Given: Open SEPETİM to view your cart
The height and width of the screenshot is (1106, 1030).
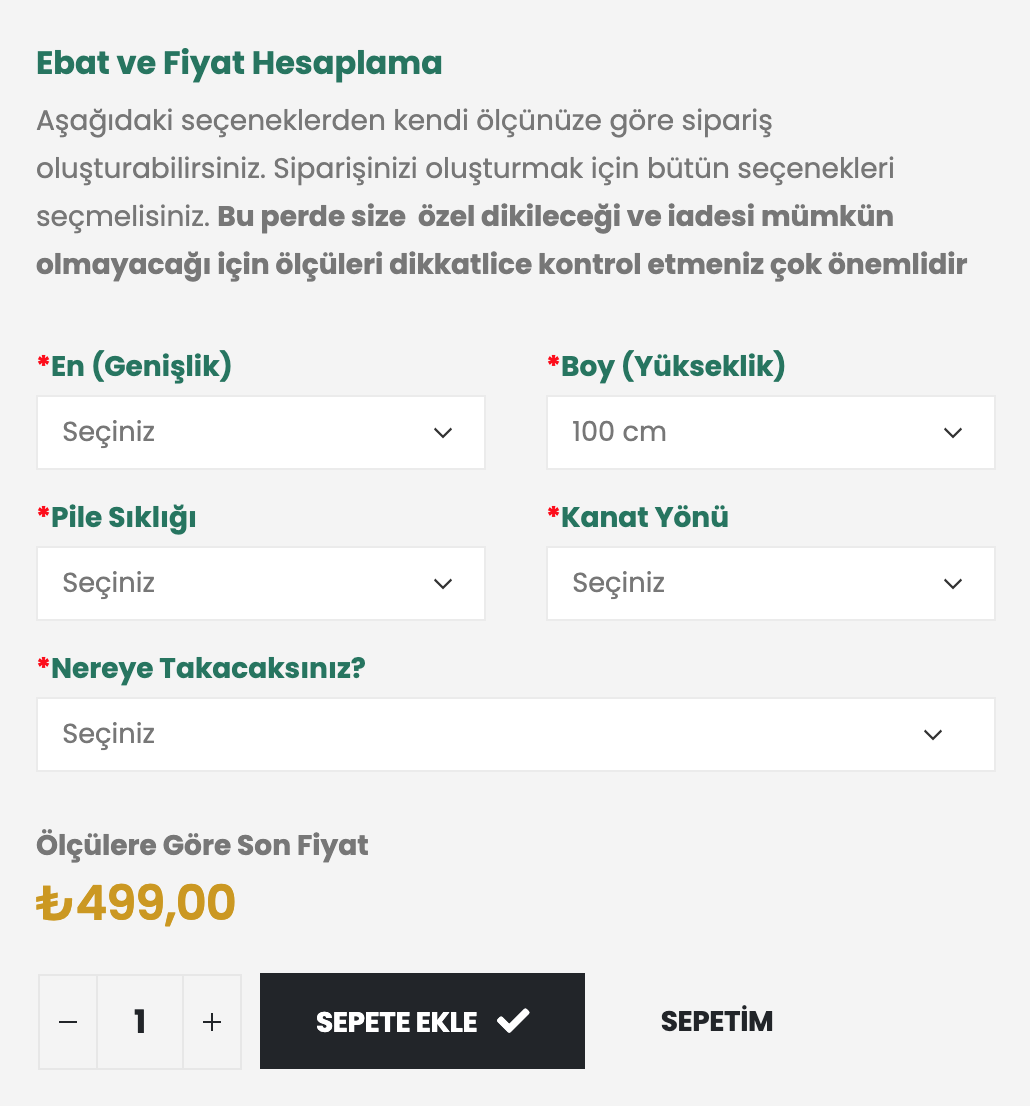Looking at the screenshot, I should pyautogui.click(x=717, y=1021).
